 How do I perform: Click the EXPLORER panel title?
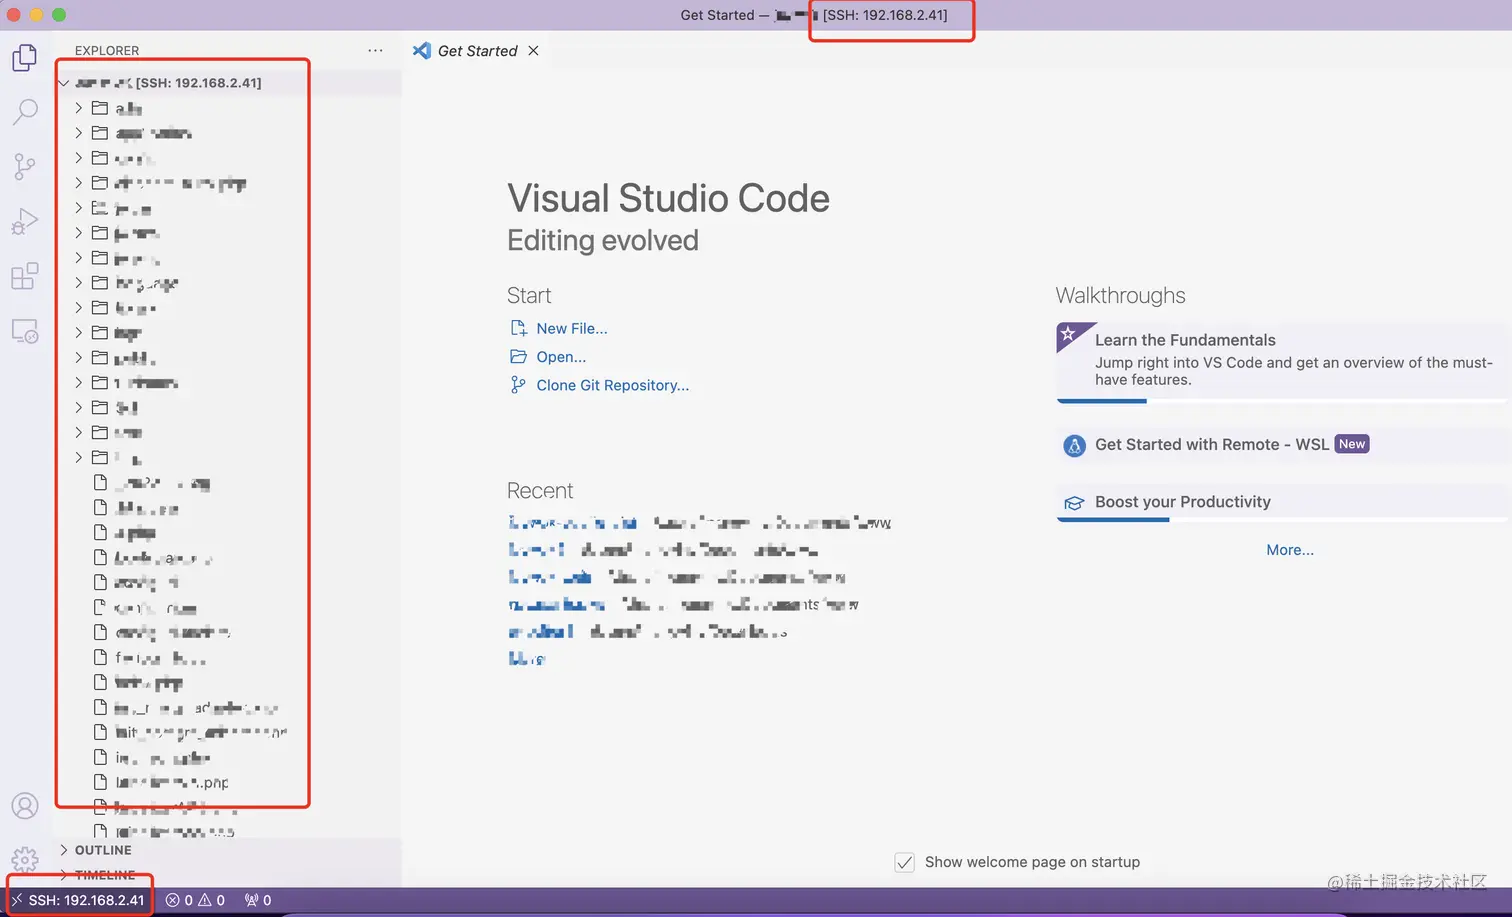(107, 50)
